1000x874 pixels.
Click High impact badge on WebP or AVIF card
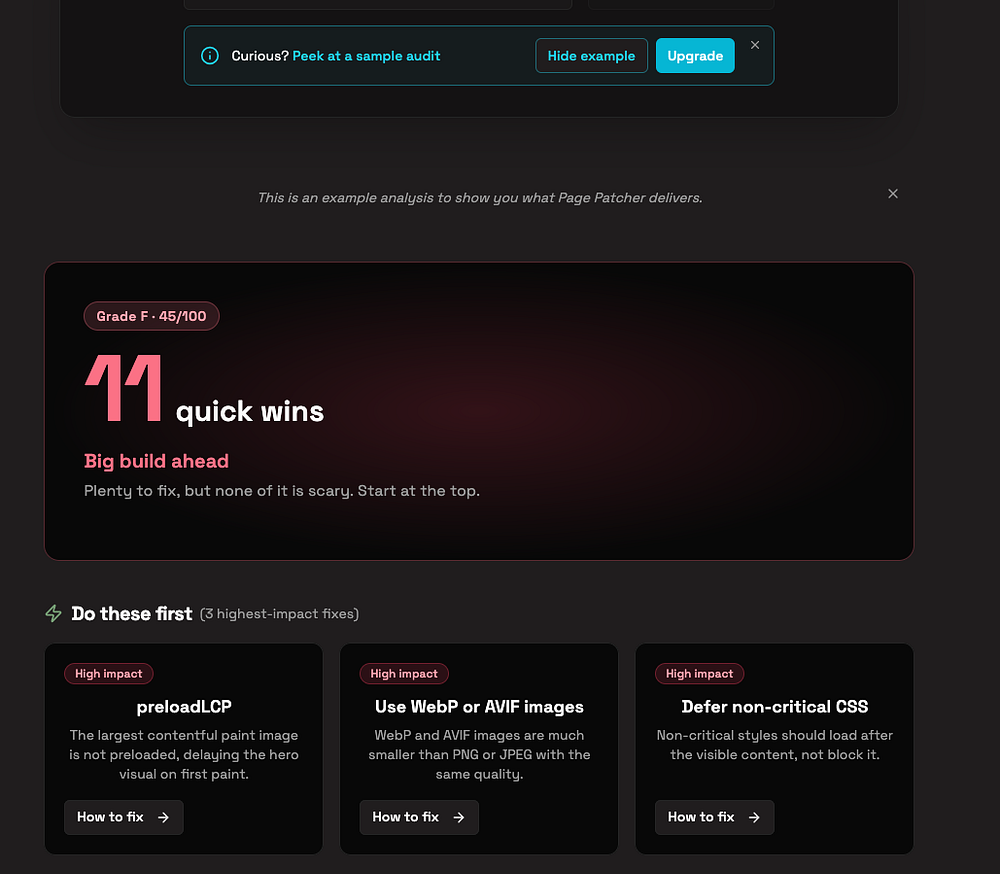404,674
